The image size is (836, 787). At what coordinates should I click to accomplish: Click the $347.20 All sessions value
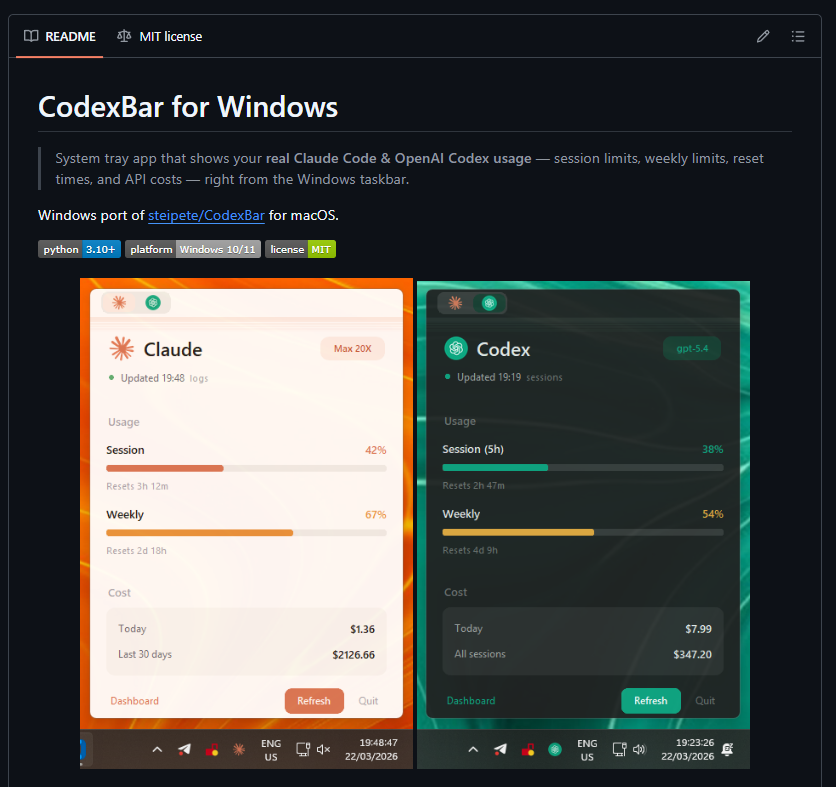pyautogui.click(x=692, y=654)
